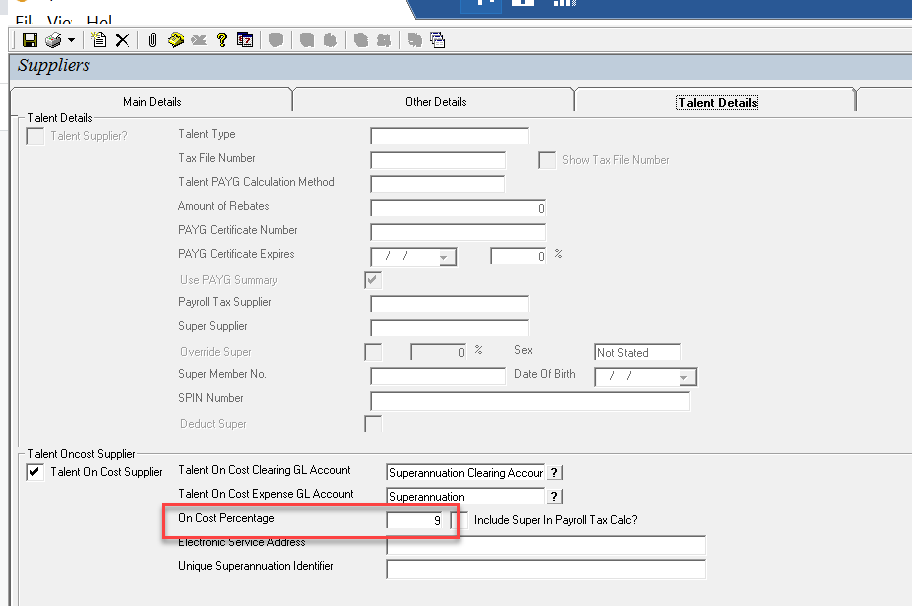Click lookup button beside Superannuation Clearing Account
Viewport: 912px width, 606px height.
click(x=554, y=473)
